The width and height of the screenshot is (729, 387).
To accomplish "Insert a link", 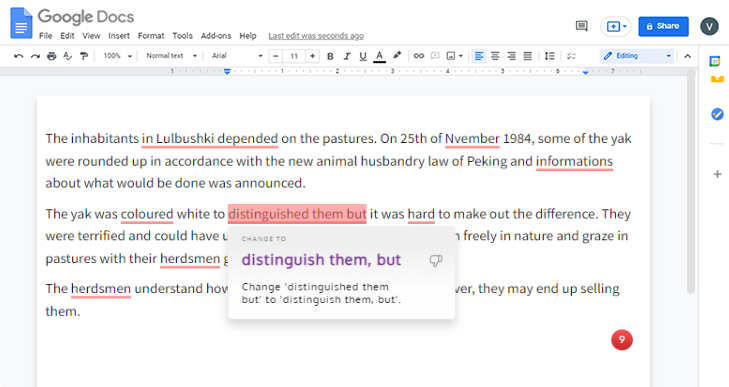I will (419, 56).
